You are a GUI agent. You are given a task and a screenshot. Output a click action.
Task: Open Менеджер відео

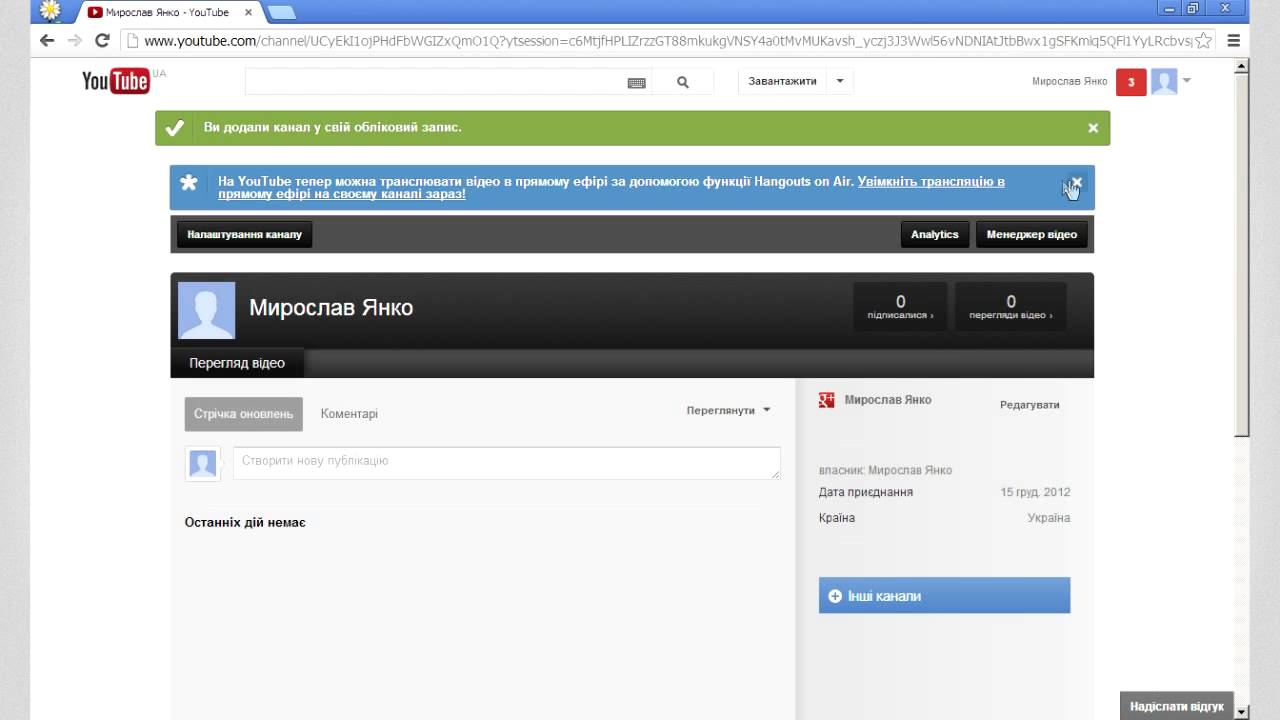click(x=1032, y=235)
